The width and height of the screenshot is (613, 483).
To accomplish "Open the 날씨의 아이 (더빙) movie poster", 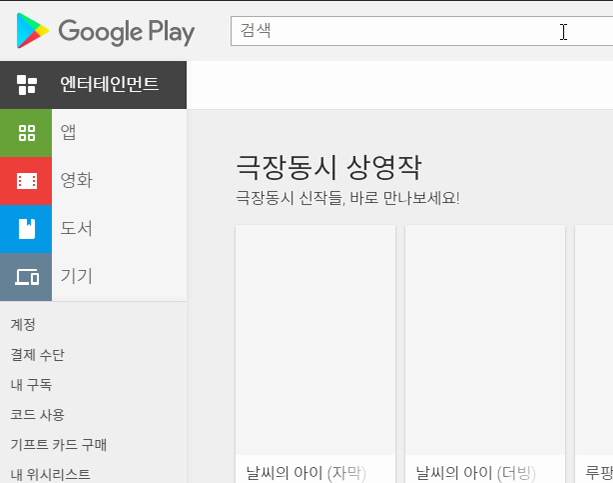I will 485,340.
